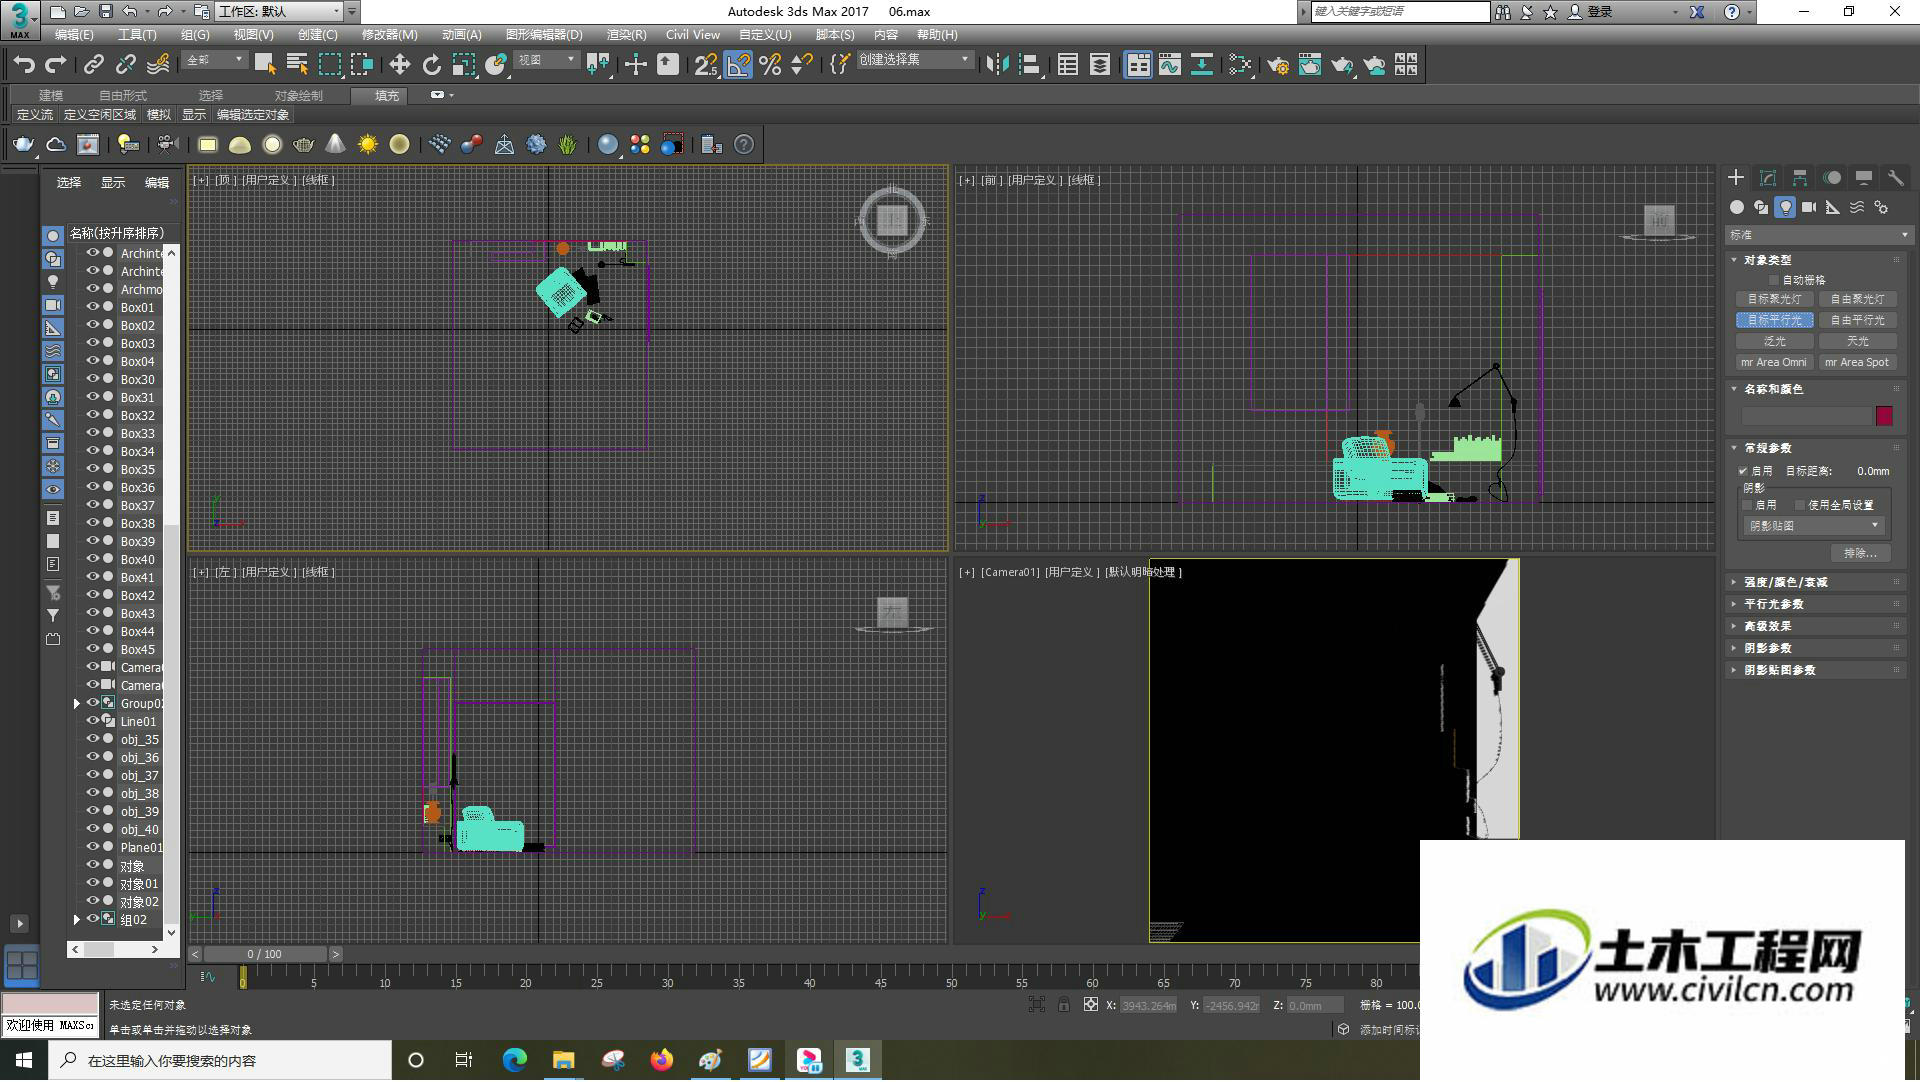Open the 编辑(E) menu
The height and width of the screenshot is (1082, 1920).
point(74,35)
